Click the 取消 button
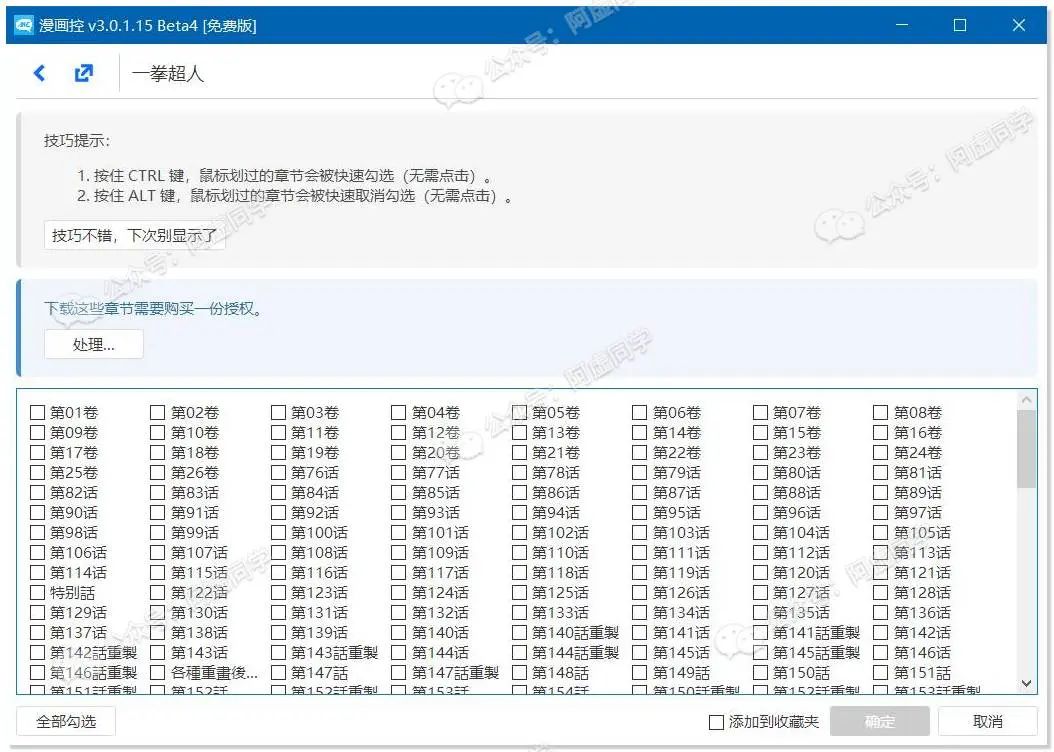1054x752 pixels. pyautogui.click(x=987, y=722)
